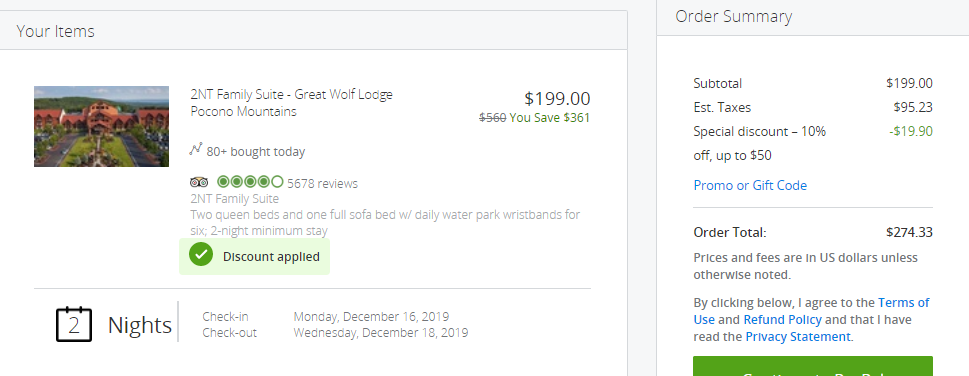This screenshot has height=376, width=969.
Task: Select the Check-out date Wednesday, December 18
Action: tap(381, 333)
